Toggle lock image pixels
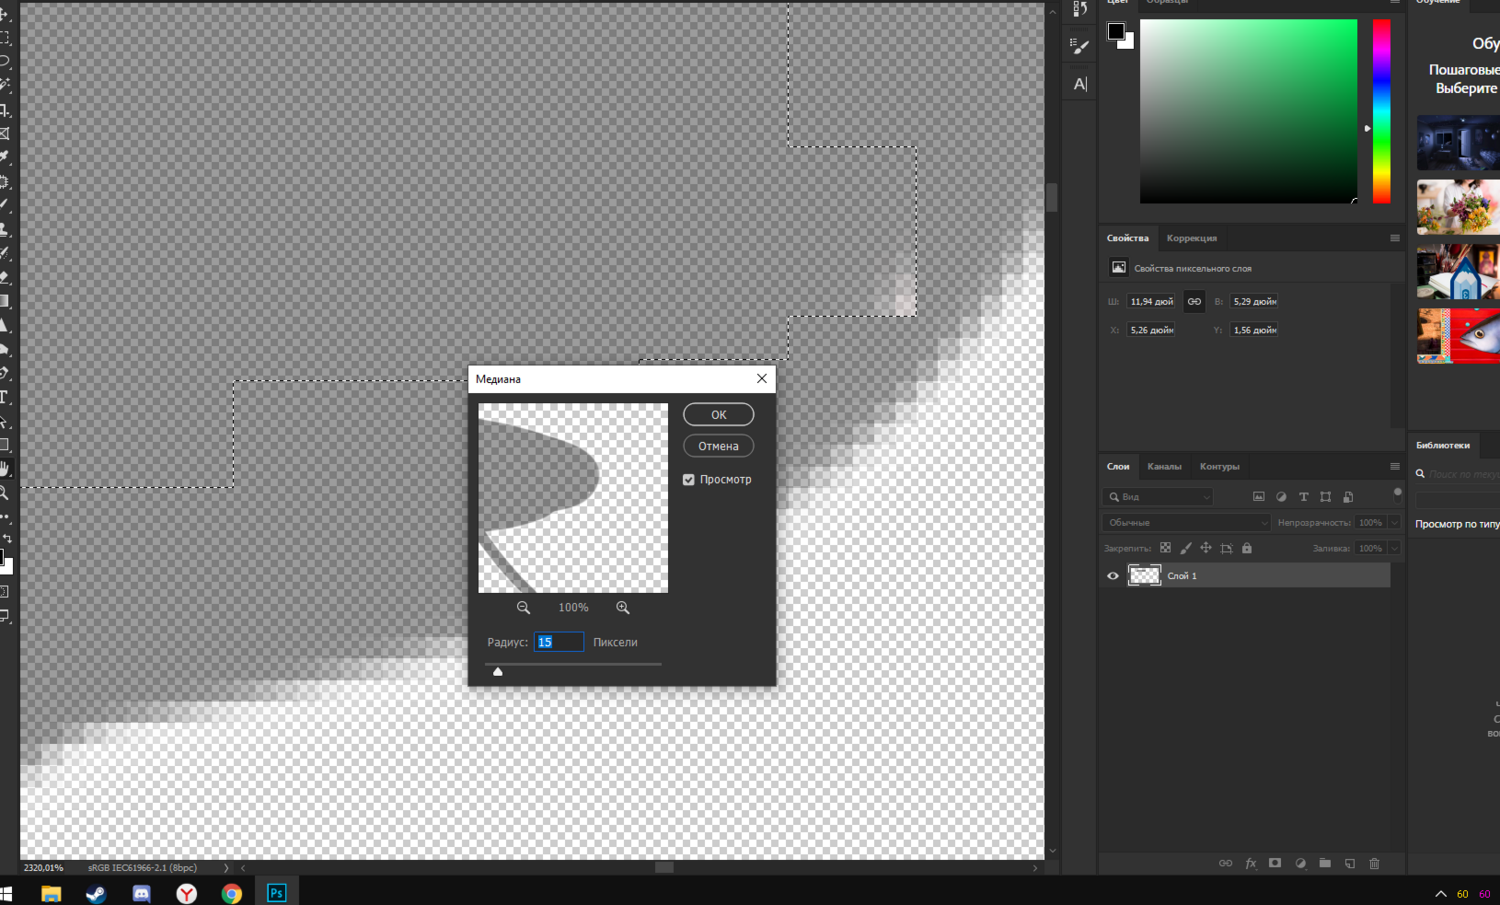This screenshot has width=1500, height=905. (x=1186, y=548)
